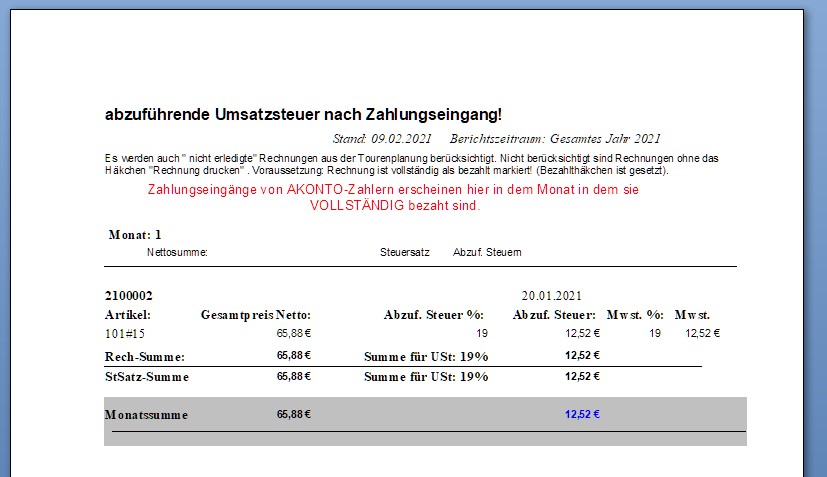The width and height of the screenshot is (827, 477).
Task: Click the Rech-Summe row label
Action: 145,356
